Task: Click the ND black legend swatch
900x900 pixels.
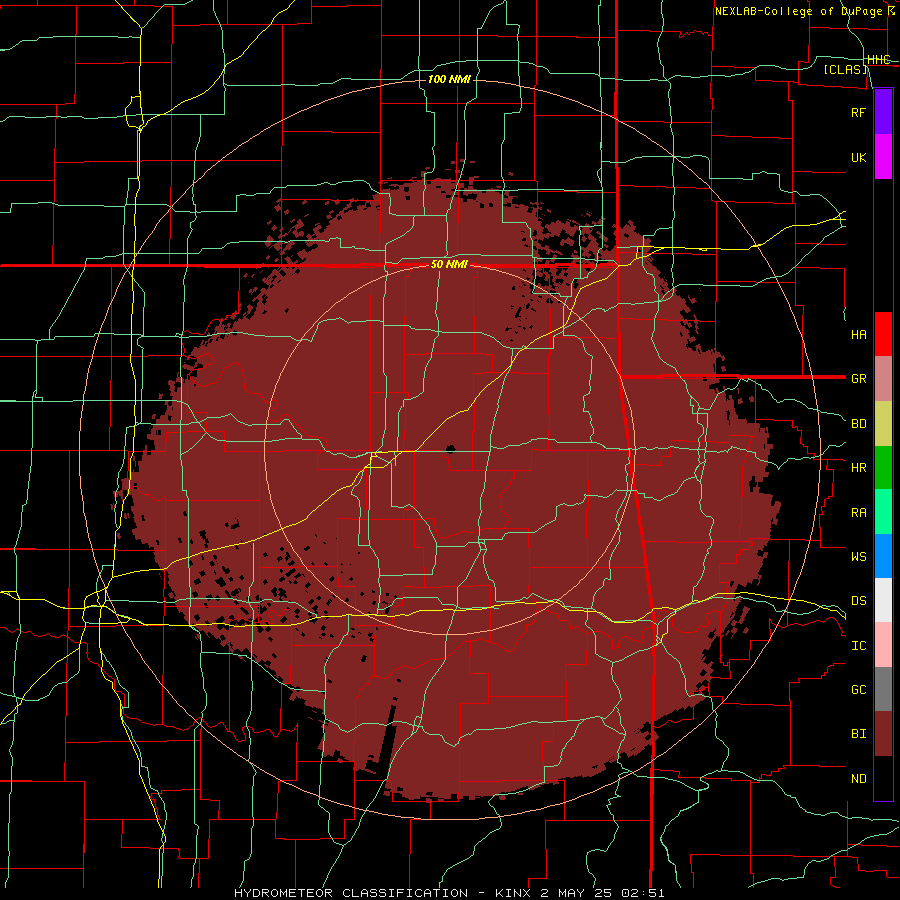Action: pyautogui.click(x=883, y=778)
